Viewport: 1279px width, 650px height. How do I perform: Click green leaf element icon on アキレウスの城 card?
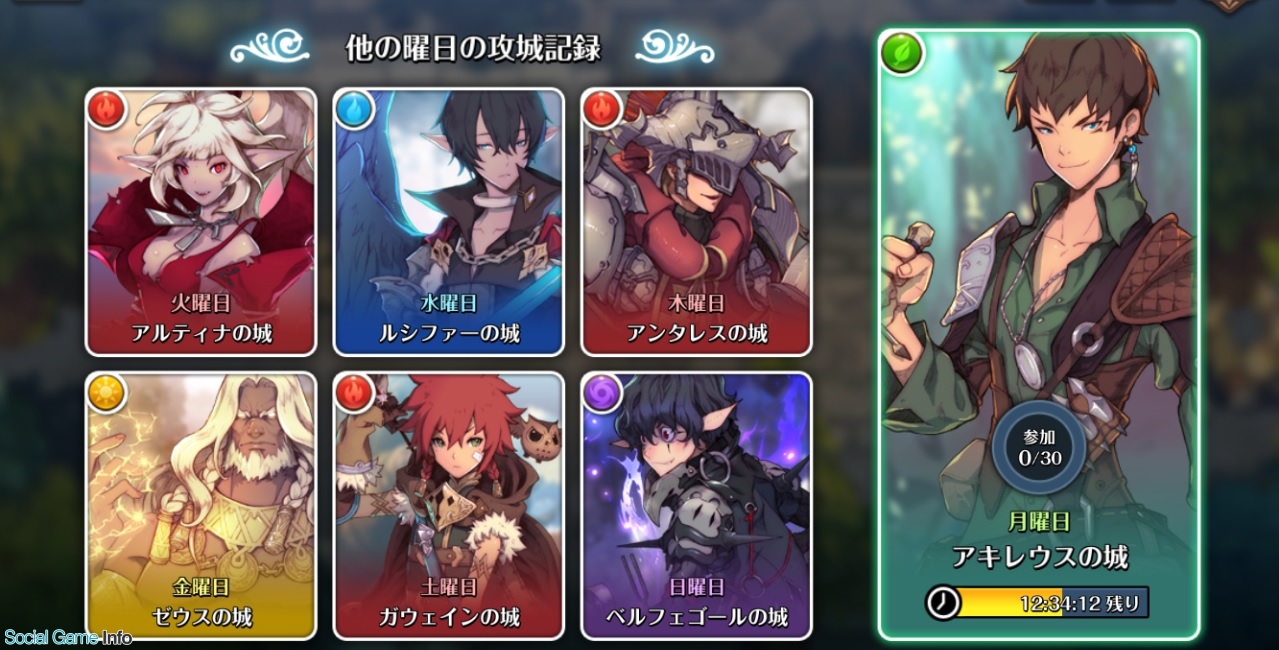899,50
